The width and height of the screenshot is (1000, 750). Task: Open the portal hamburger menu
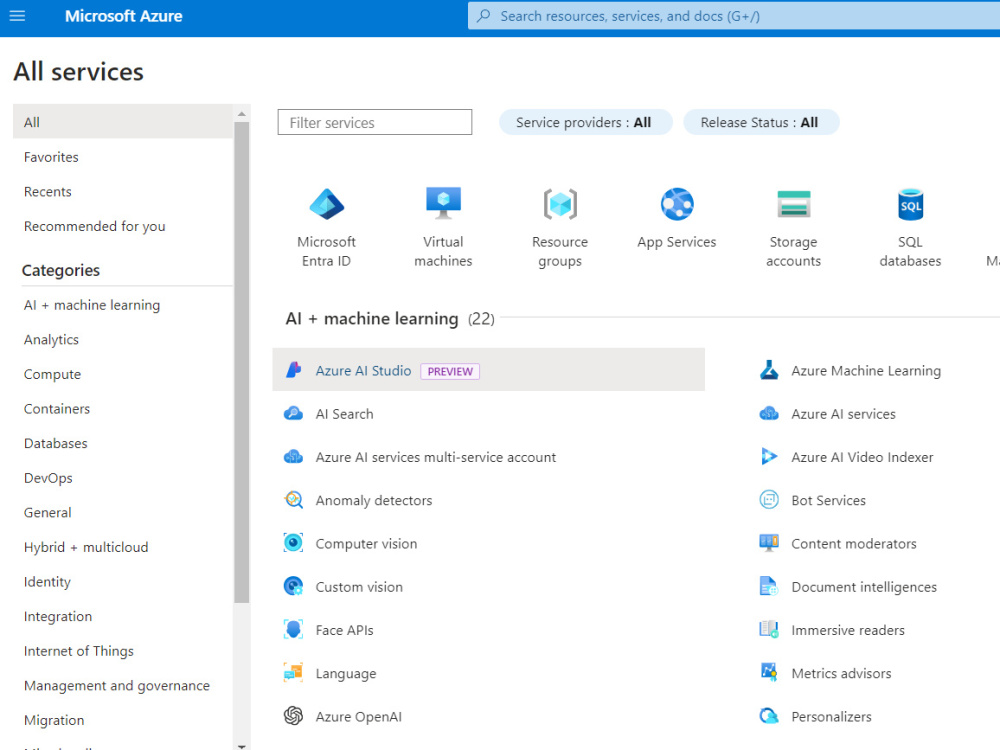point(17,16)
